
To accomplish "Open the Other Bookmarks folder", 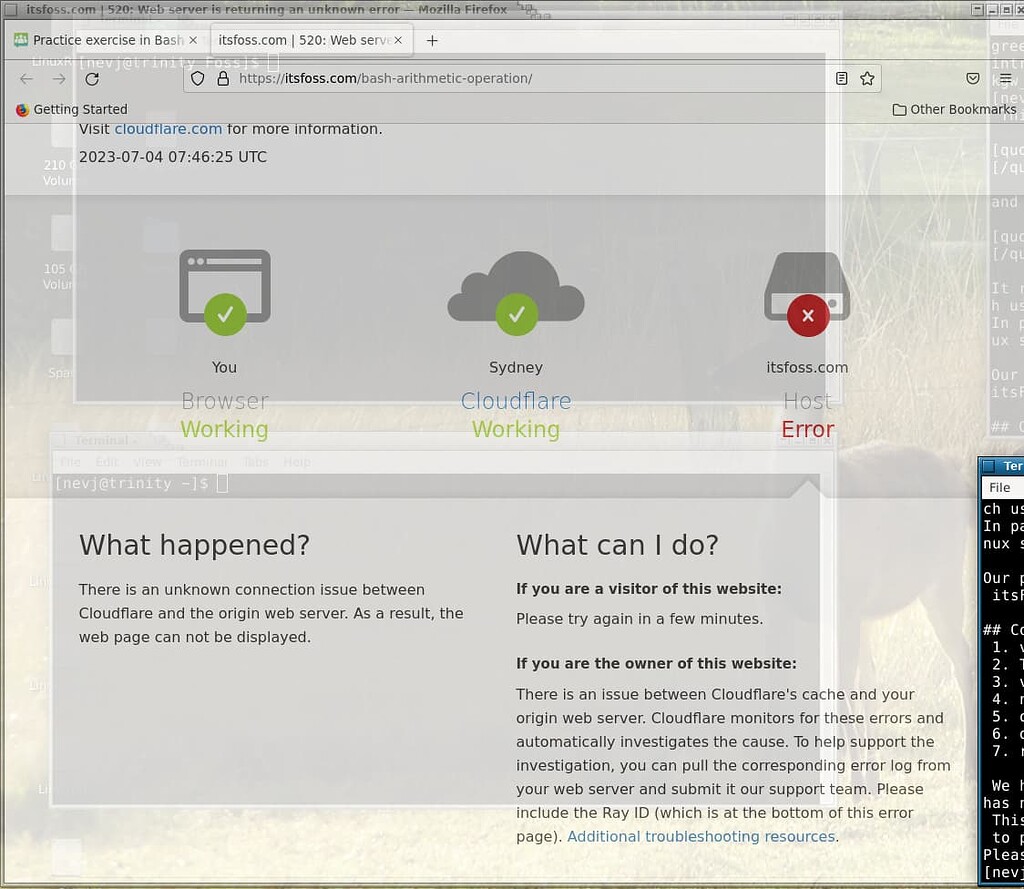I will point(954,109).
